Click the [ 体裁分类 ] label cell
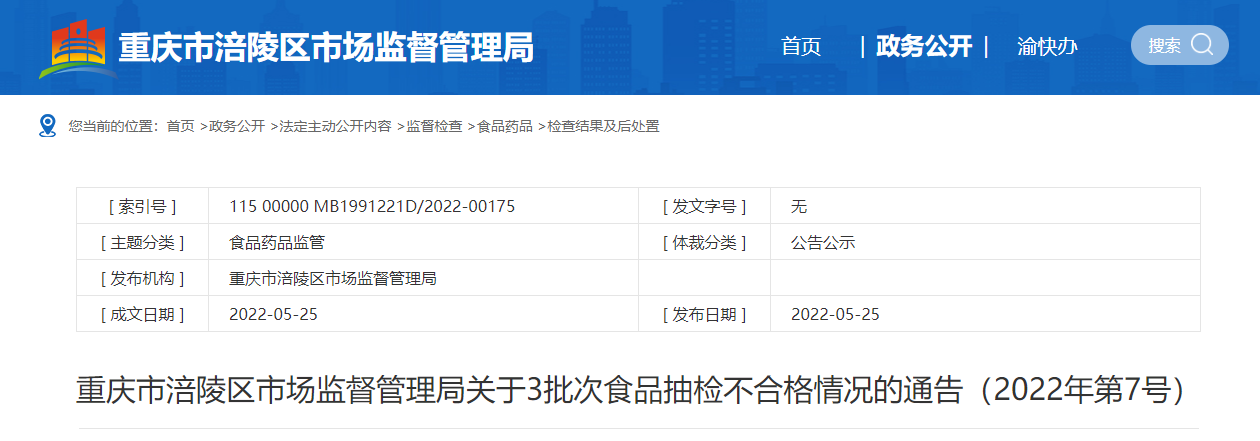The image size is (1260, 441). (x=704, y=242)
